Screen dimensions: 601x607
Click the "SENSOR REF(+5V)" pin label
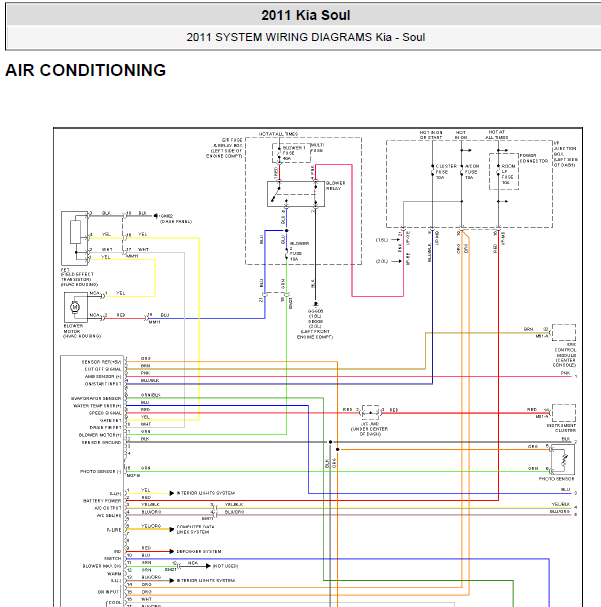point(101,362)
